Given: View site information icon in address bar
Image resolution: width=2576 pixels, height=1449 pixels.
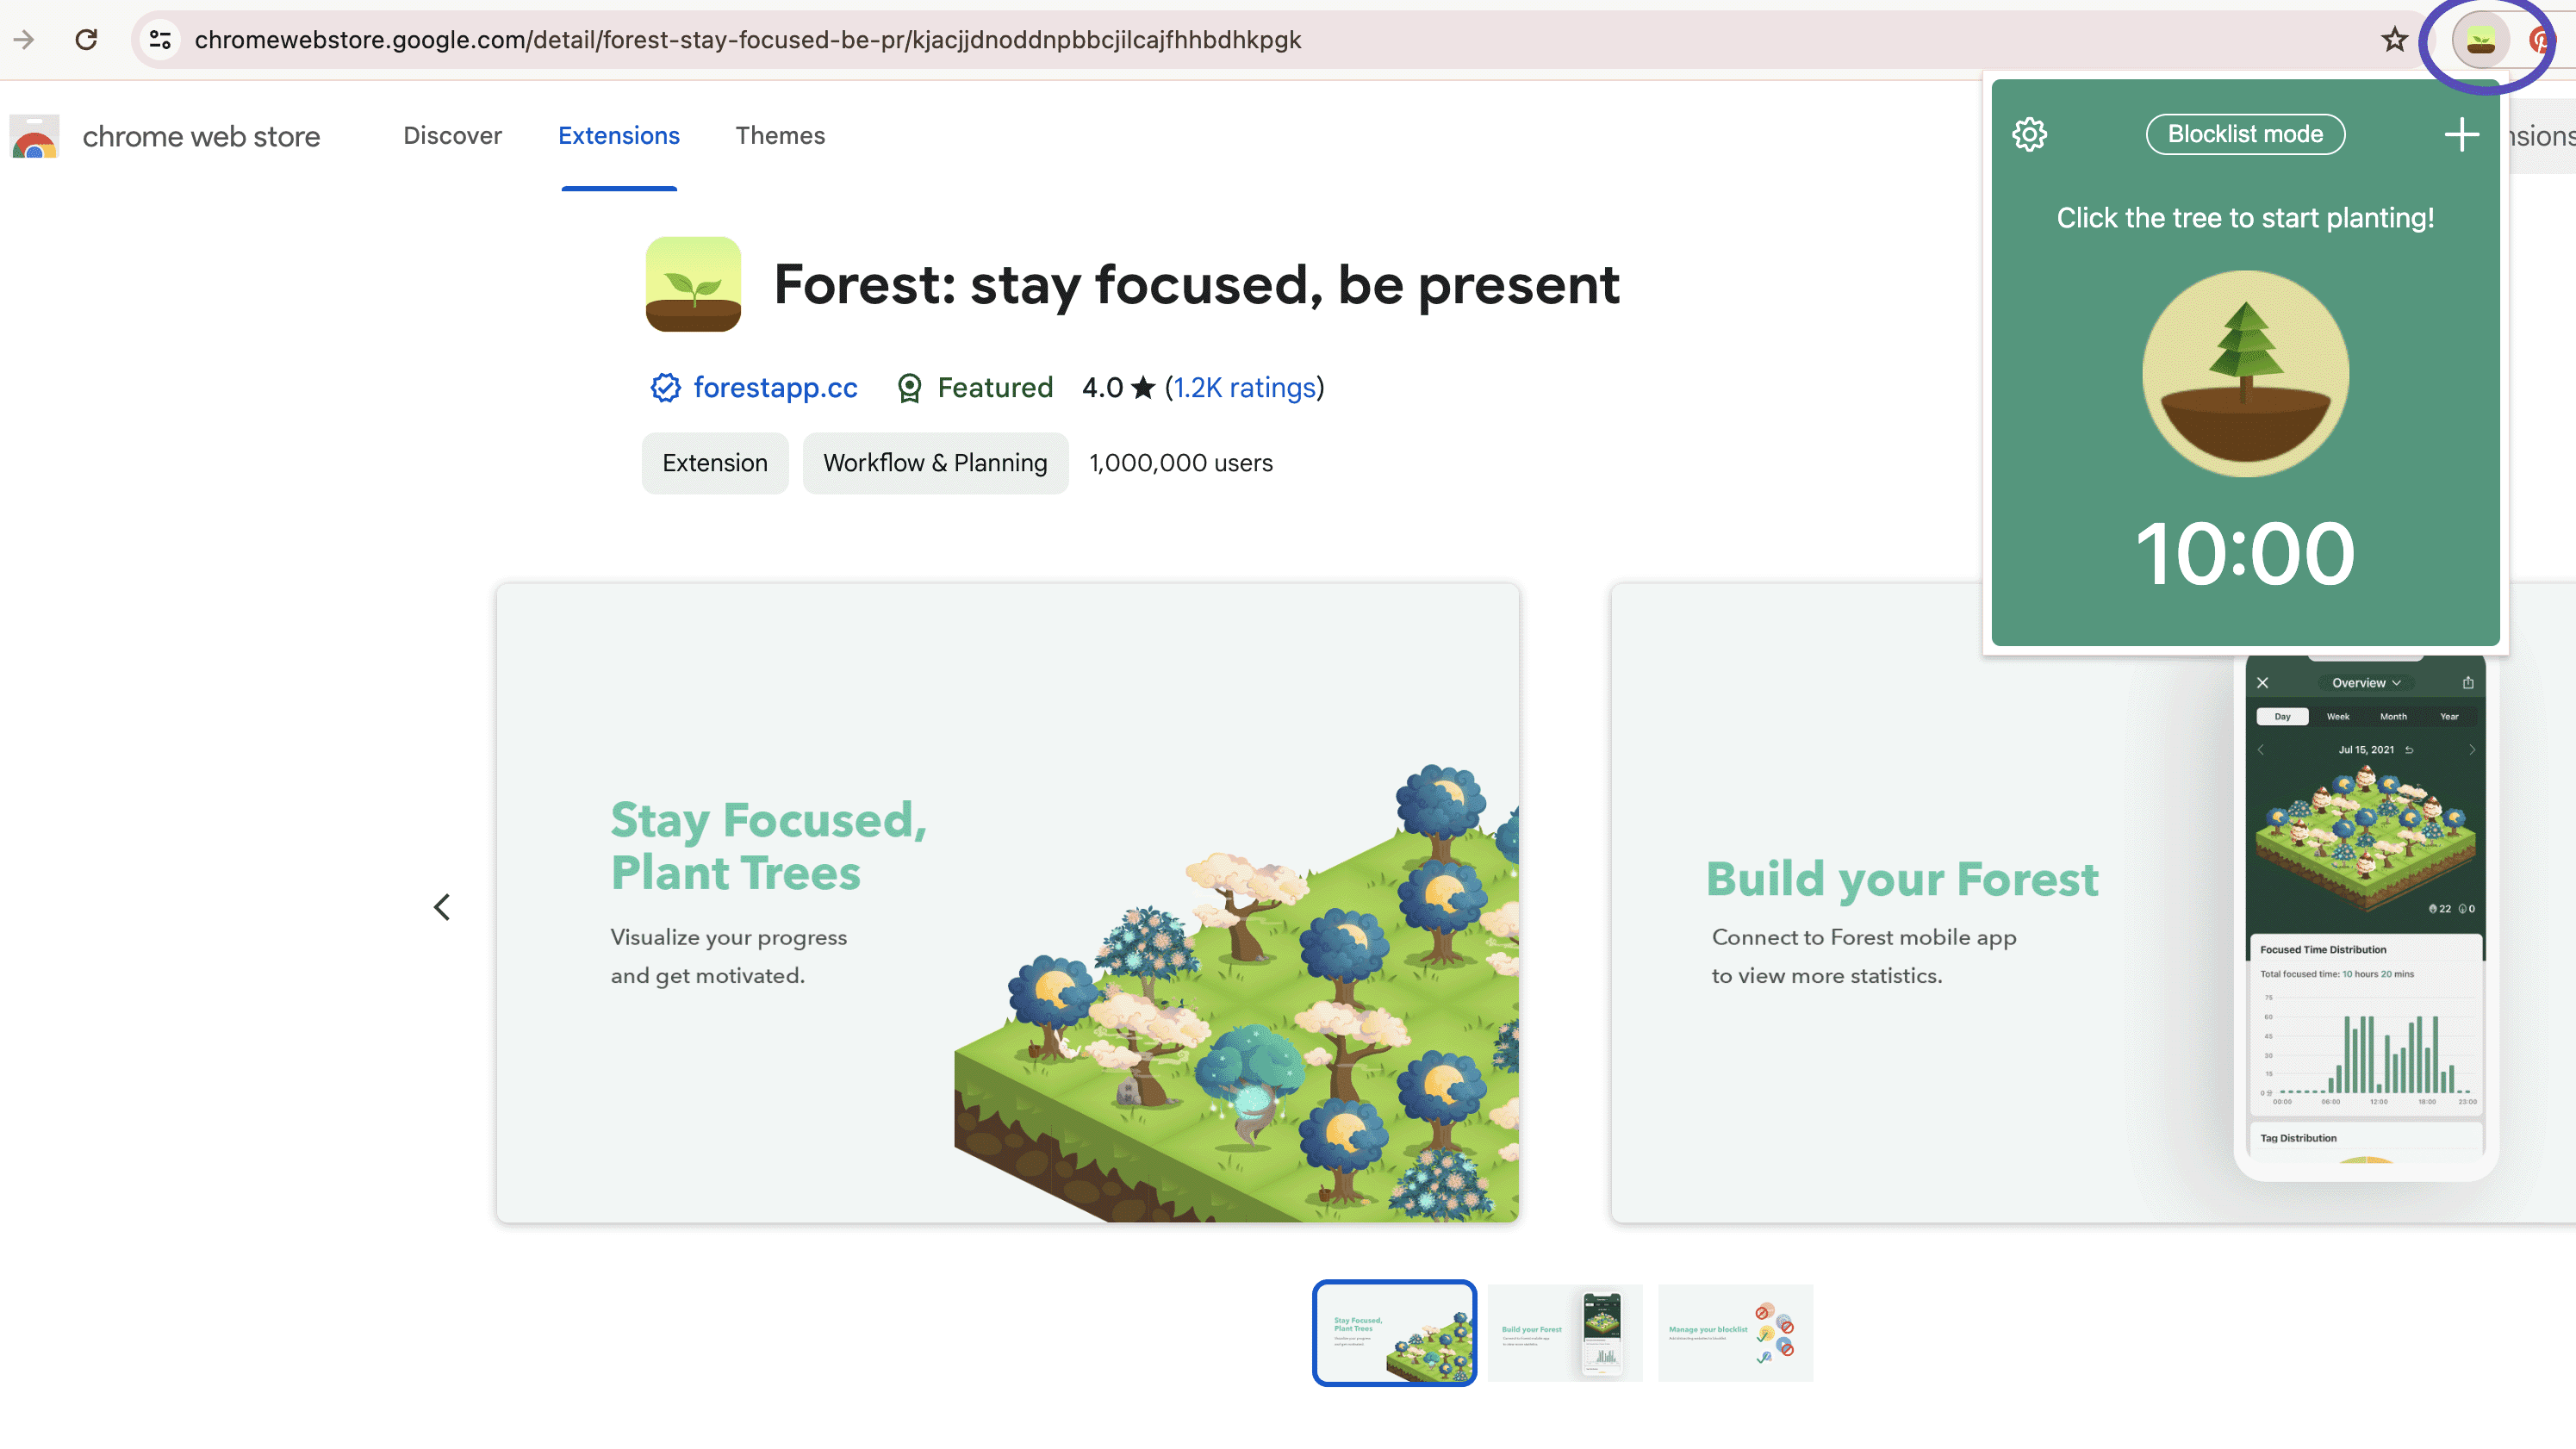Looking at the screenshot, I should [160, 40].
